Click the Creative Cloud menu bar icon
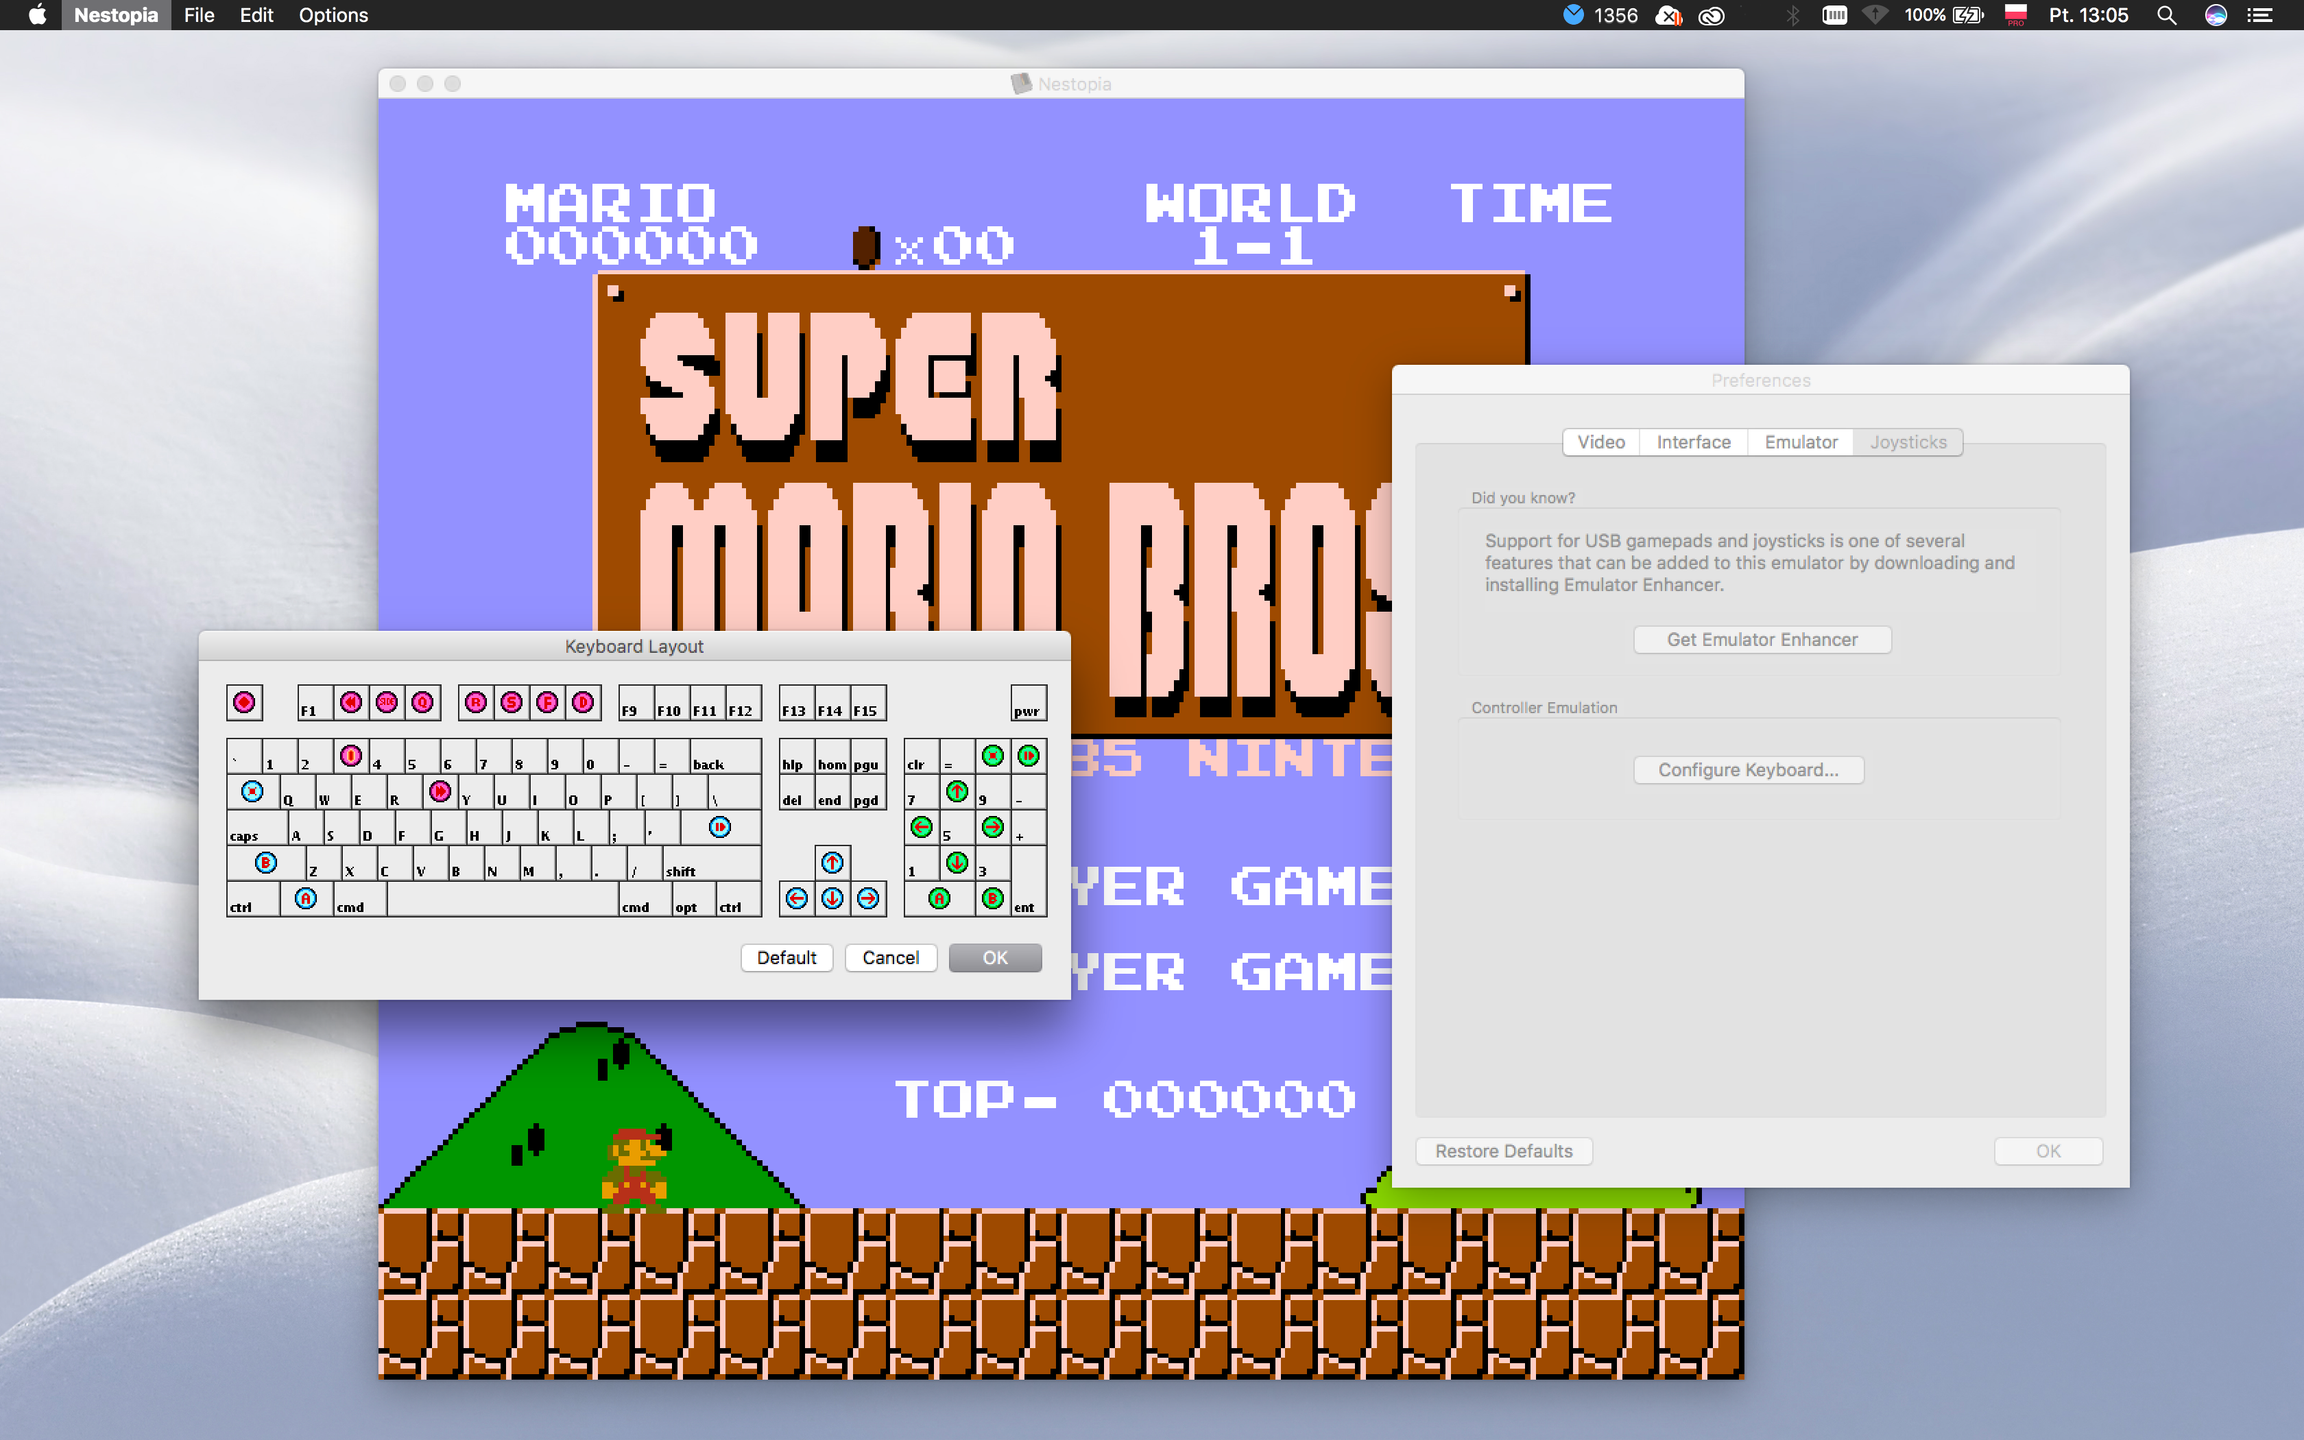Screen dimensions: 2304x1440 click(1712, 15)
